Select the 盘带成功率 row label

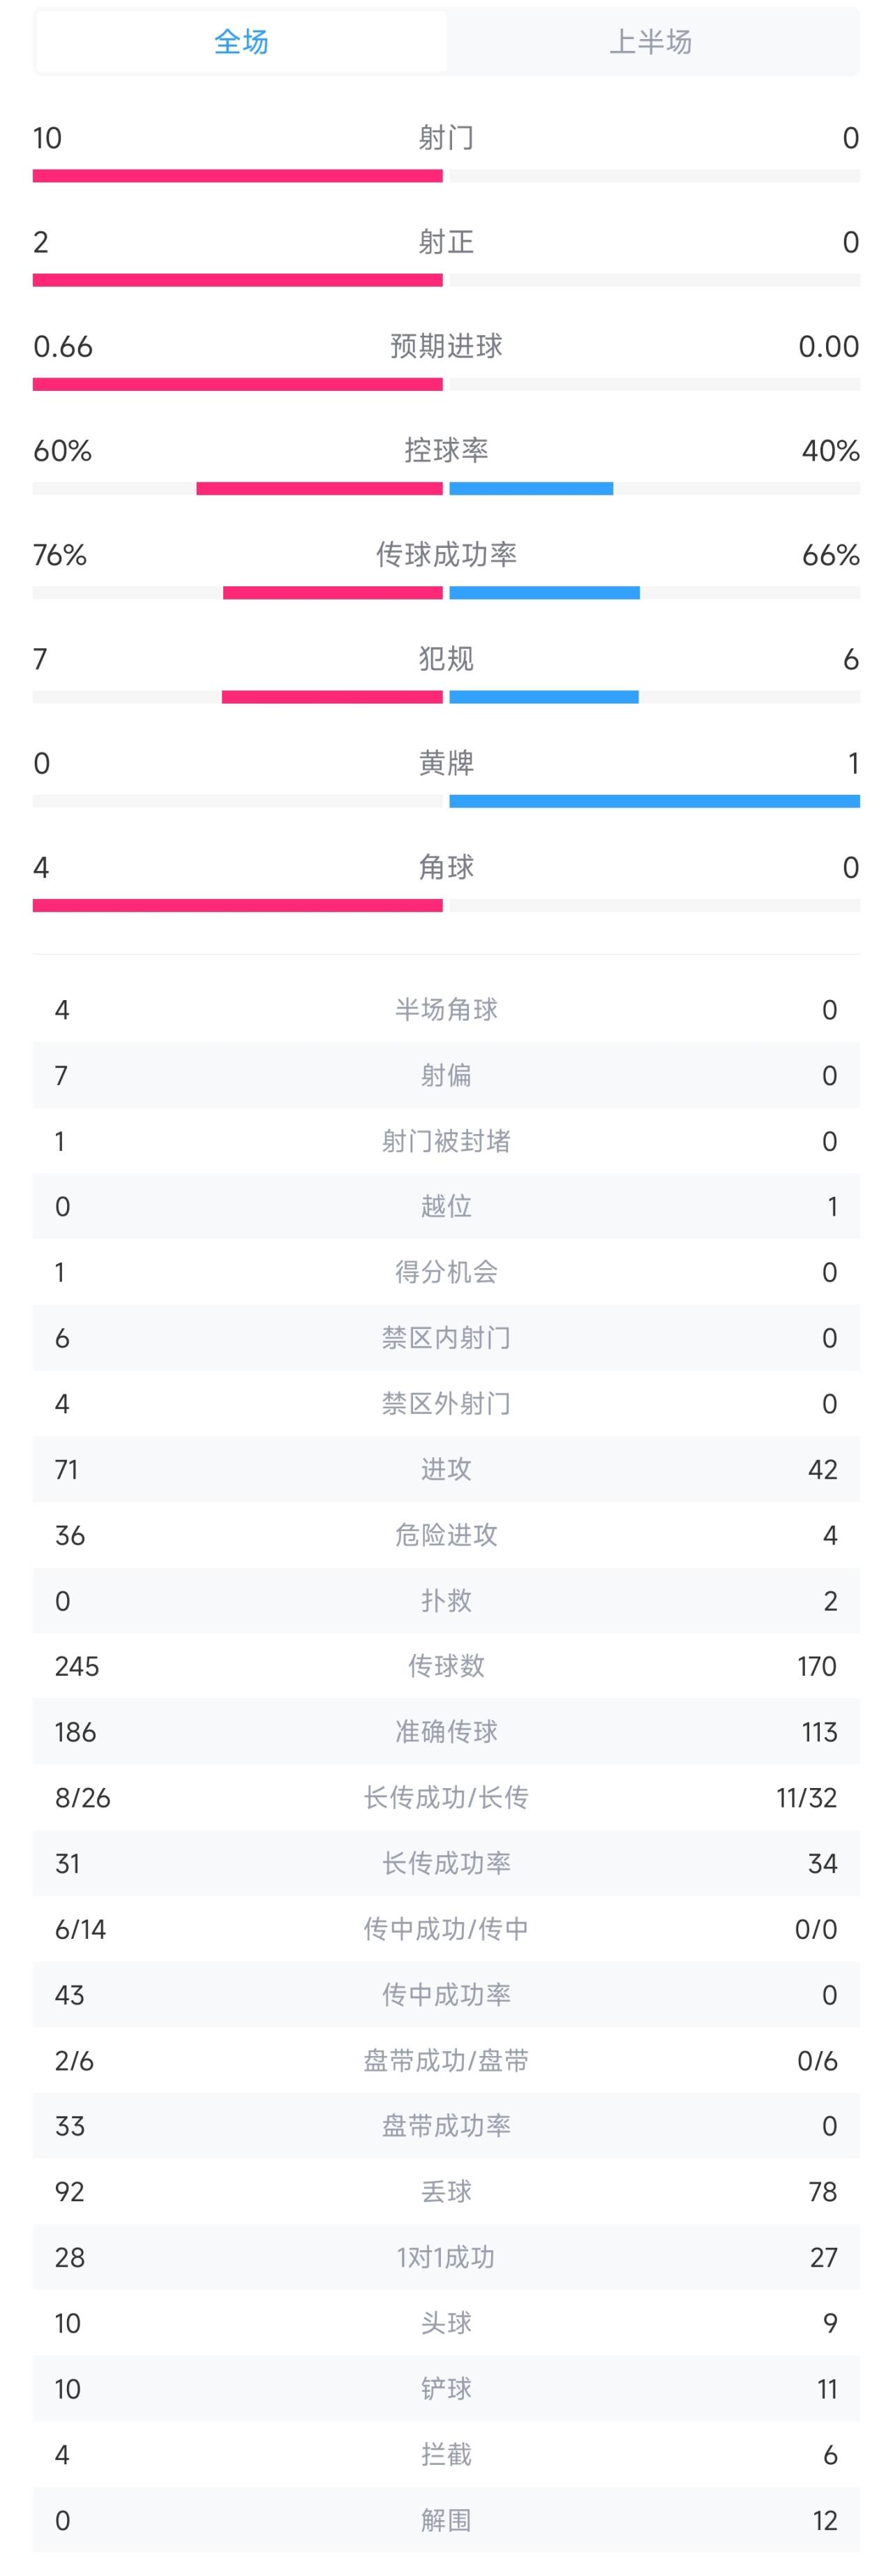pyautogui.click(x=446, y=2126)
